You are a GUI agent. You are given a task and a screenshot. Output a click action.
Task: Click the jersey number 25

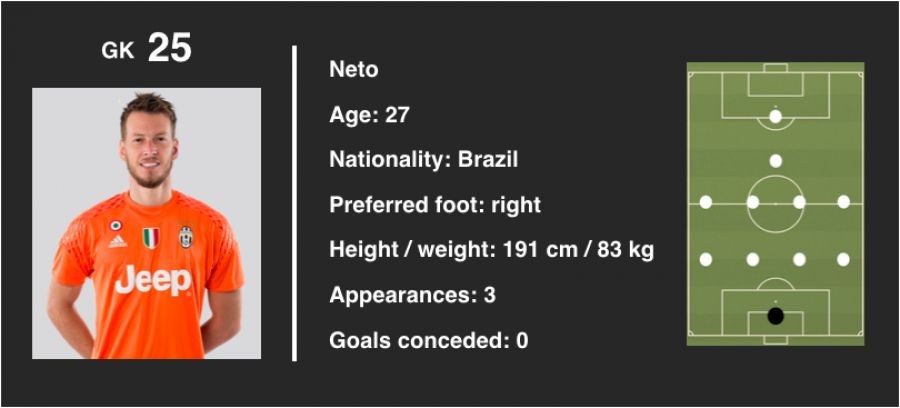[x=169, y=48]
